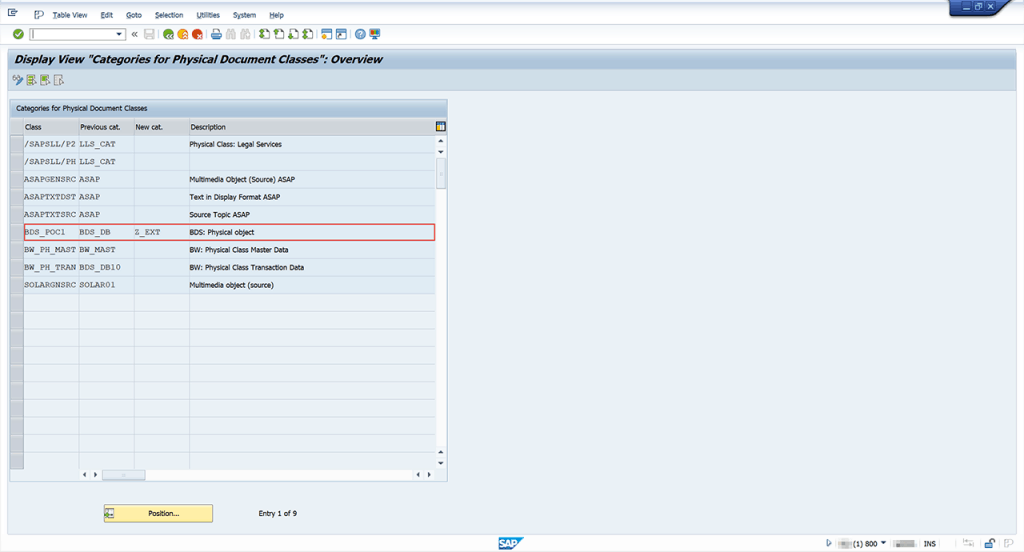The width and height of the screenshot is (1024, 552).
Task: Click the Save diskette icon in toolbar
Action: point(150,34)
